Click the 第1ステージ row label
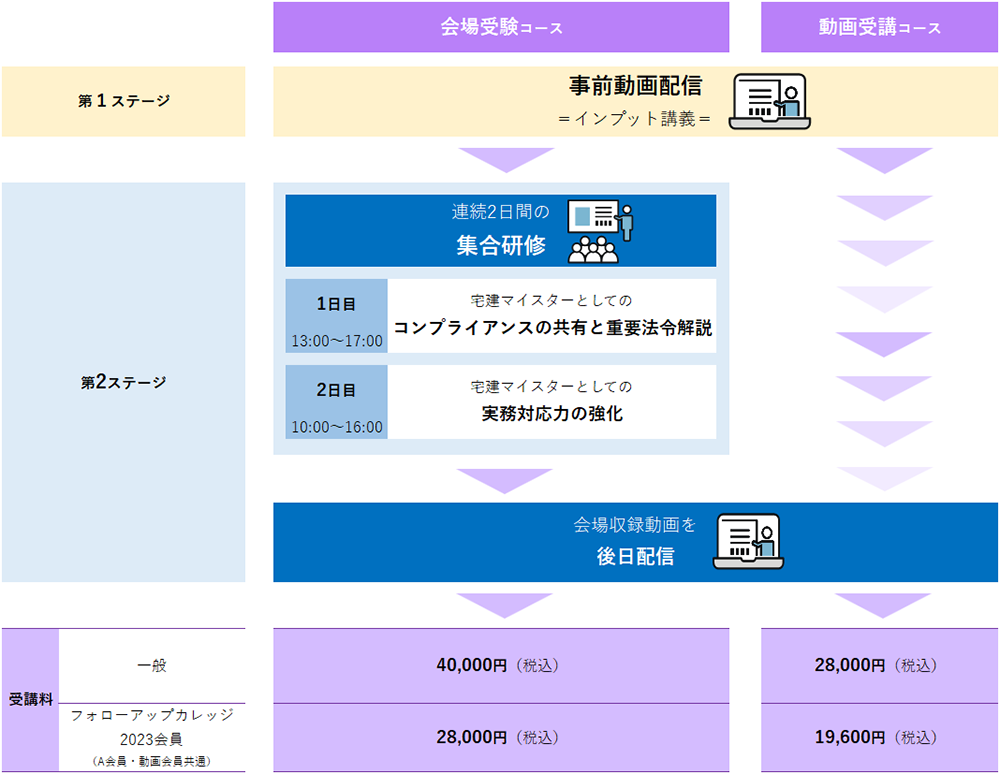 (124, 101)
